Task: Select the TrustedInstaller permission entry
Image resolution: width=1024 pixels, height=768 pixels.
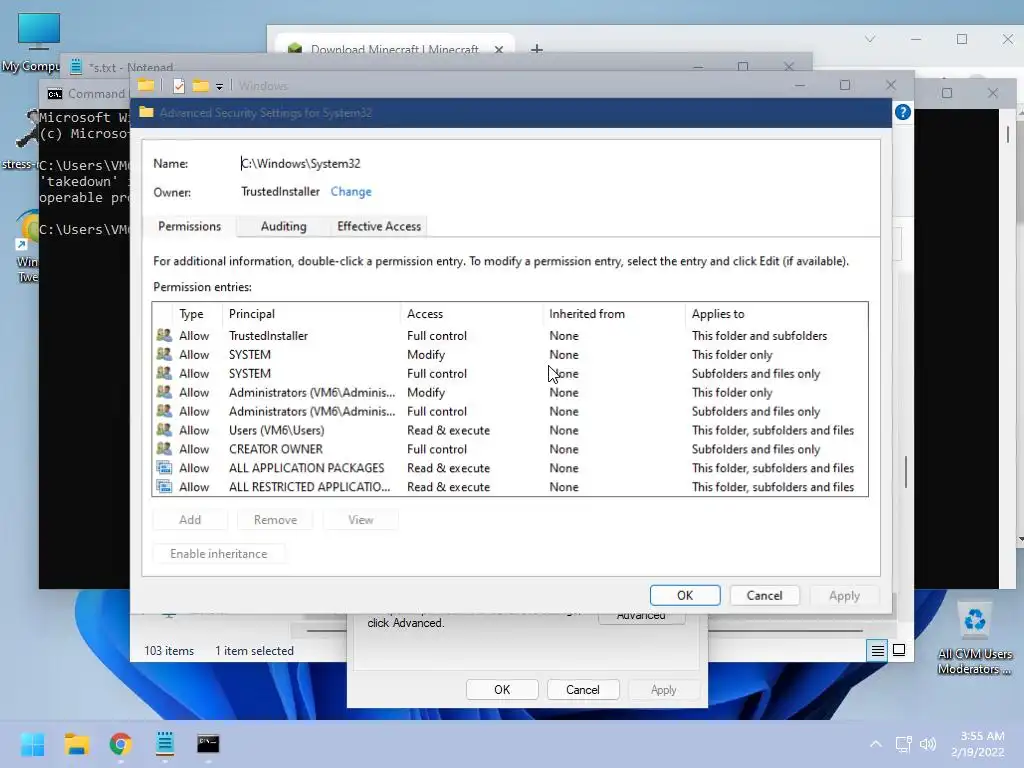Action: coord(509,335)
